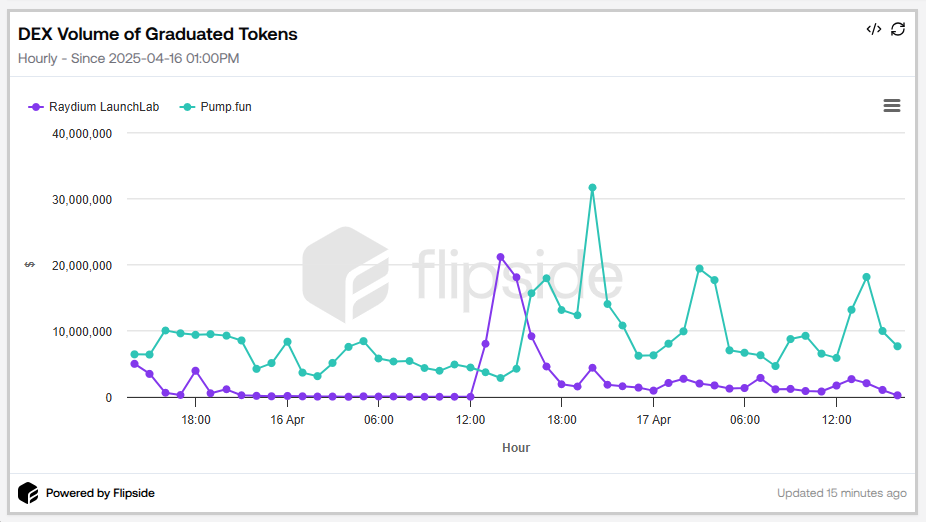Screen dimensions: 926x522
Task: Click the 16 Apr x-axis label
Action: pos(288,420)
